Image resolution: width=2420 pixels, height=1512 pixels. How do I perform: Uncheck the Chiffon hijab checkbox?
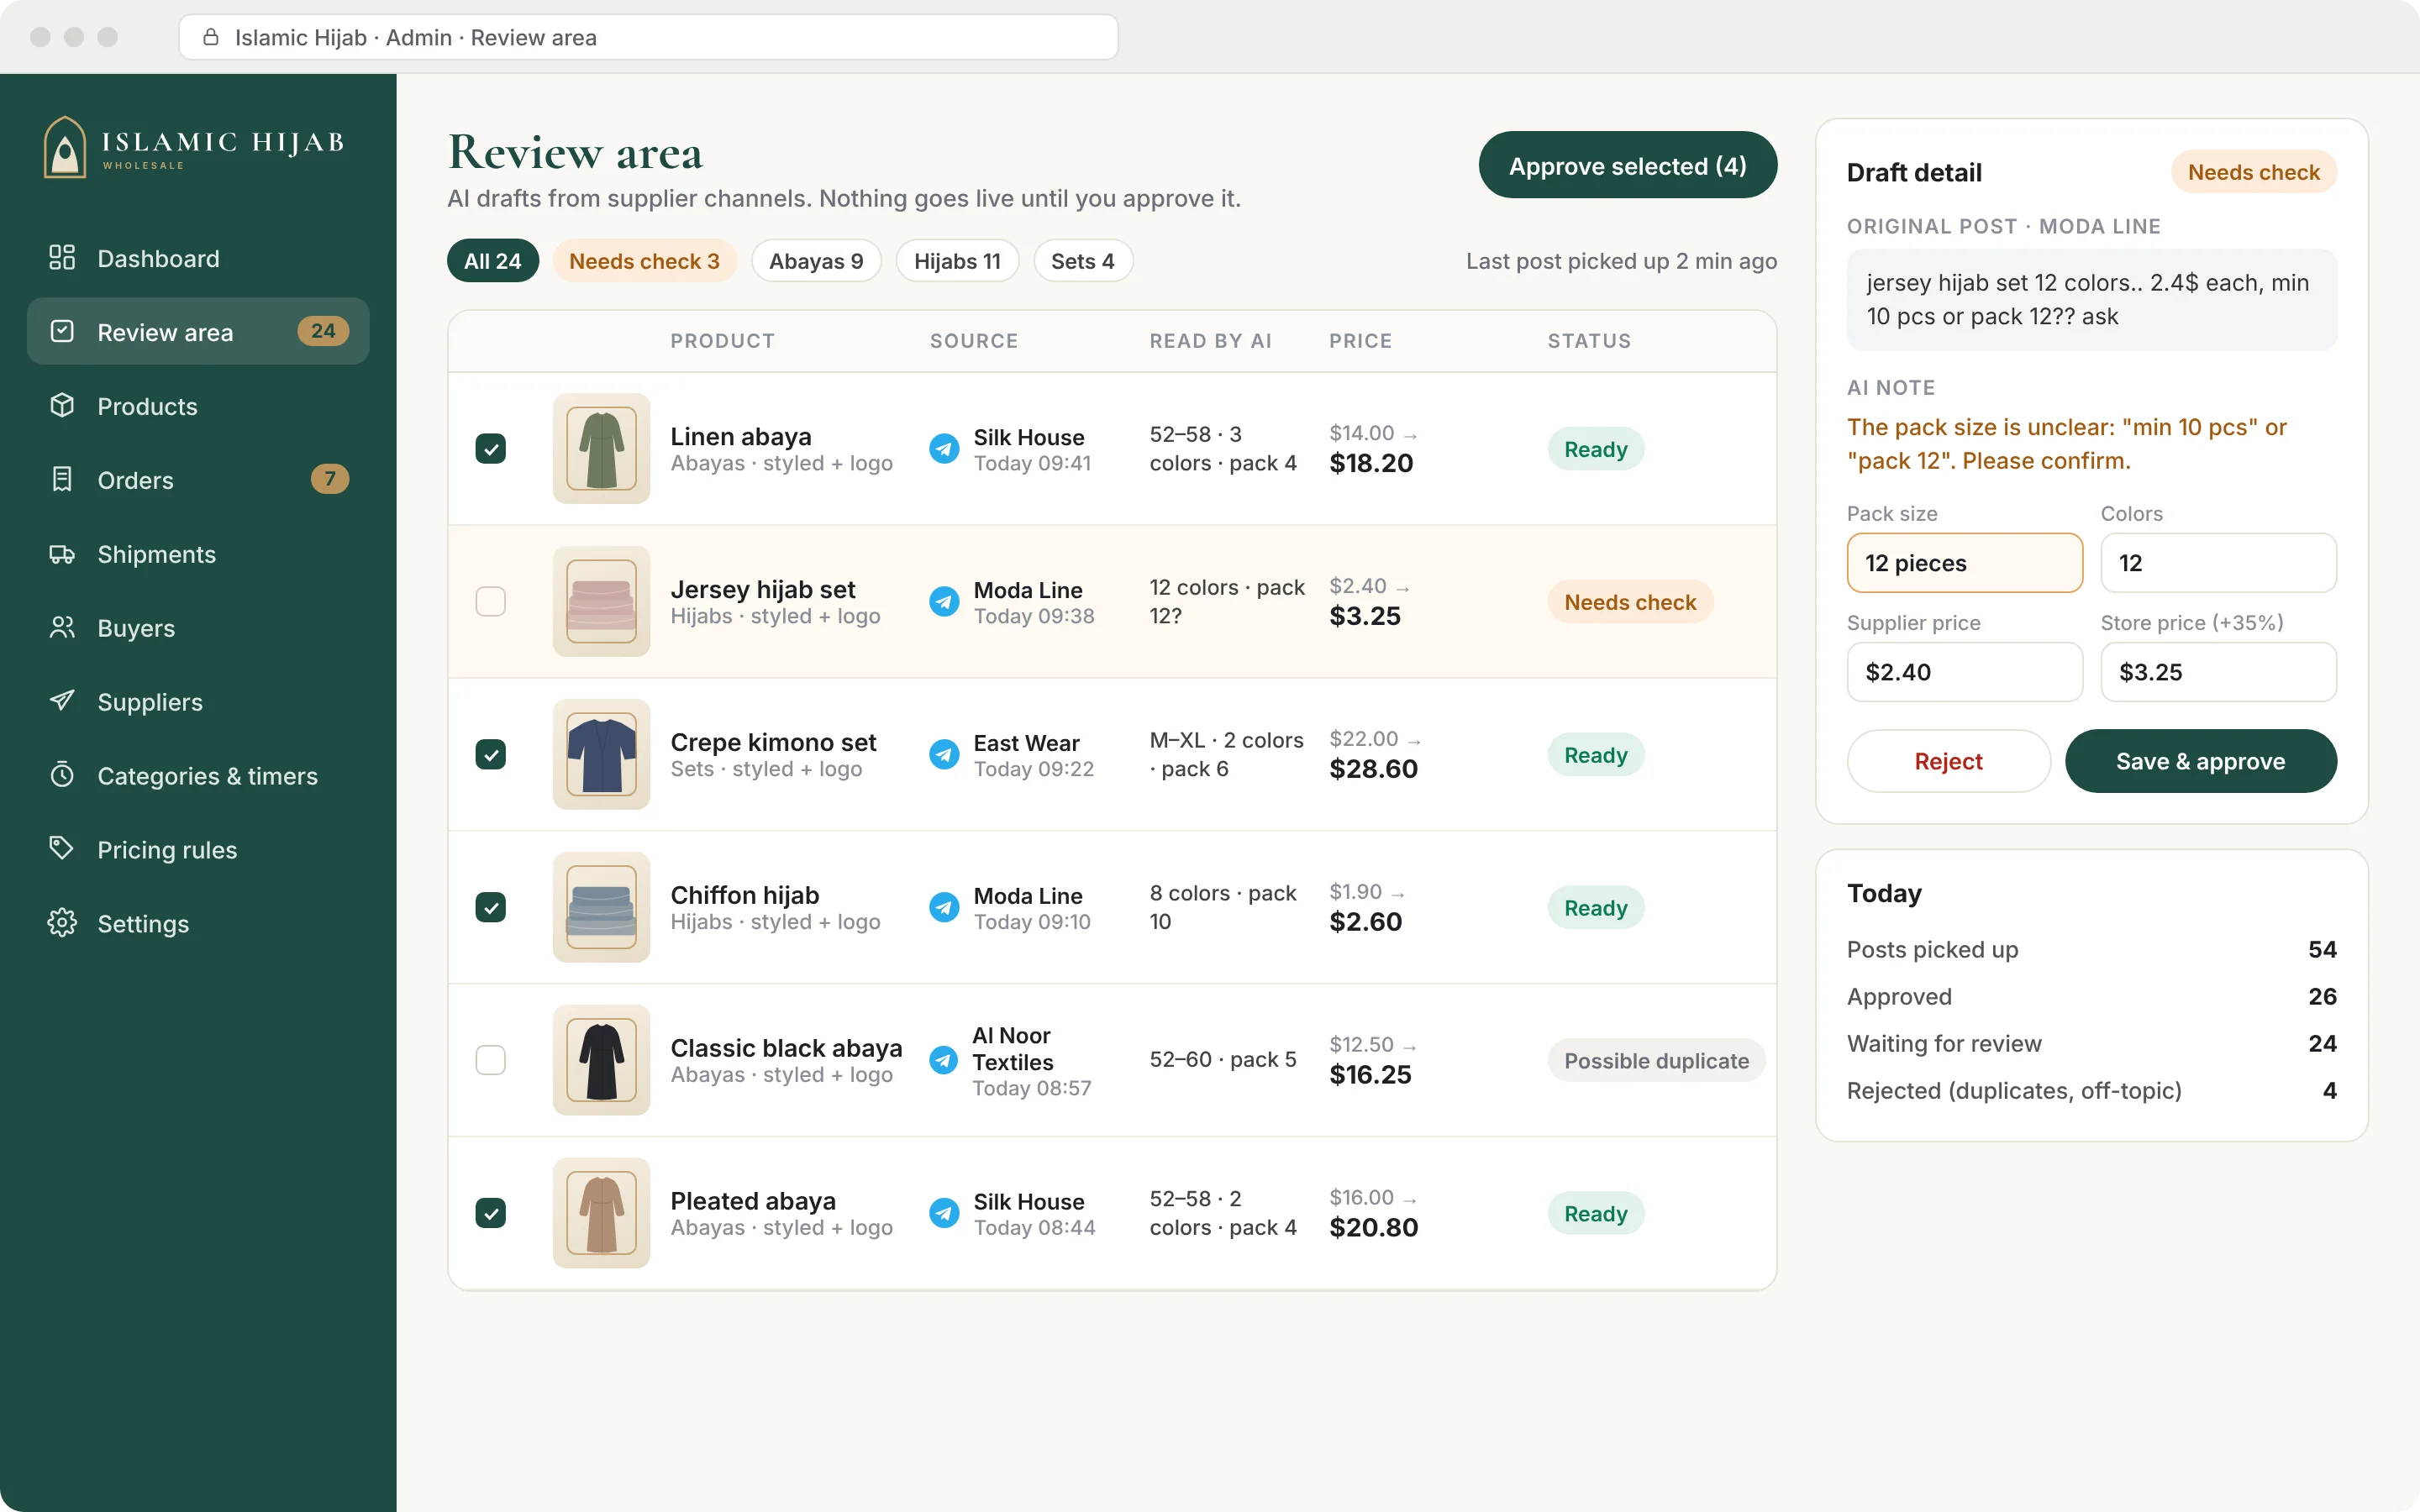pos(490,908)
